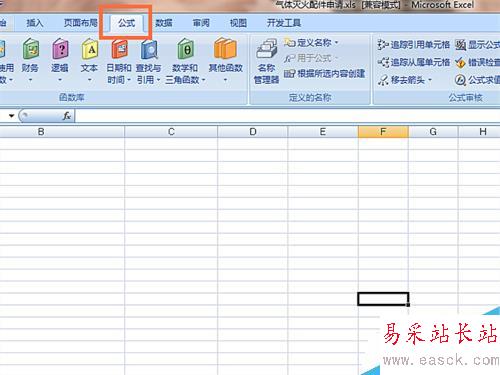Select column H header
The image size is (500, 375).
click(x=479, y=132)
